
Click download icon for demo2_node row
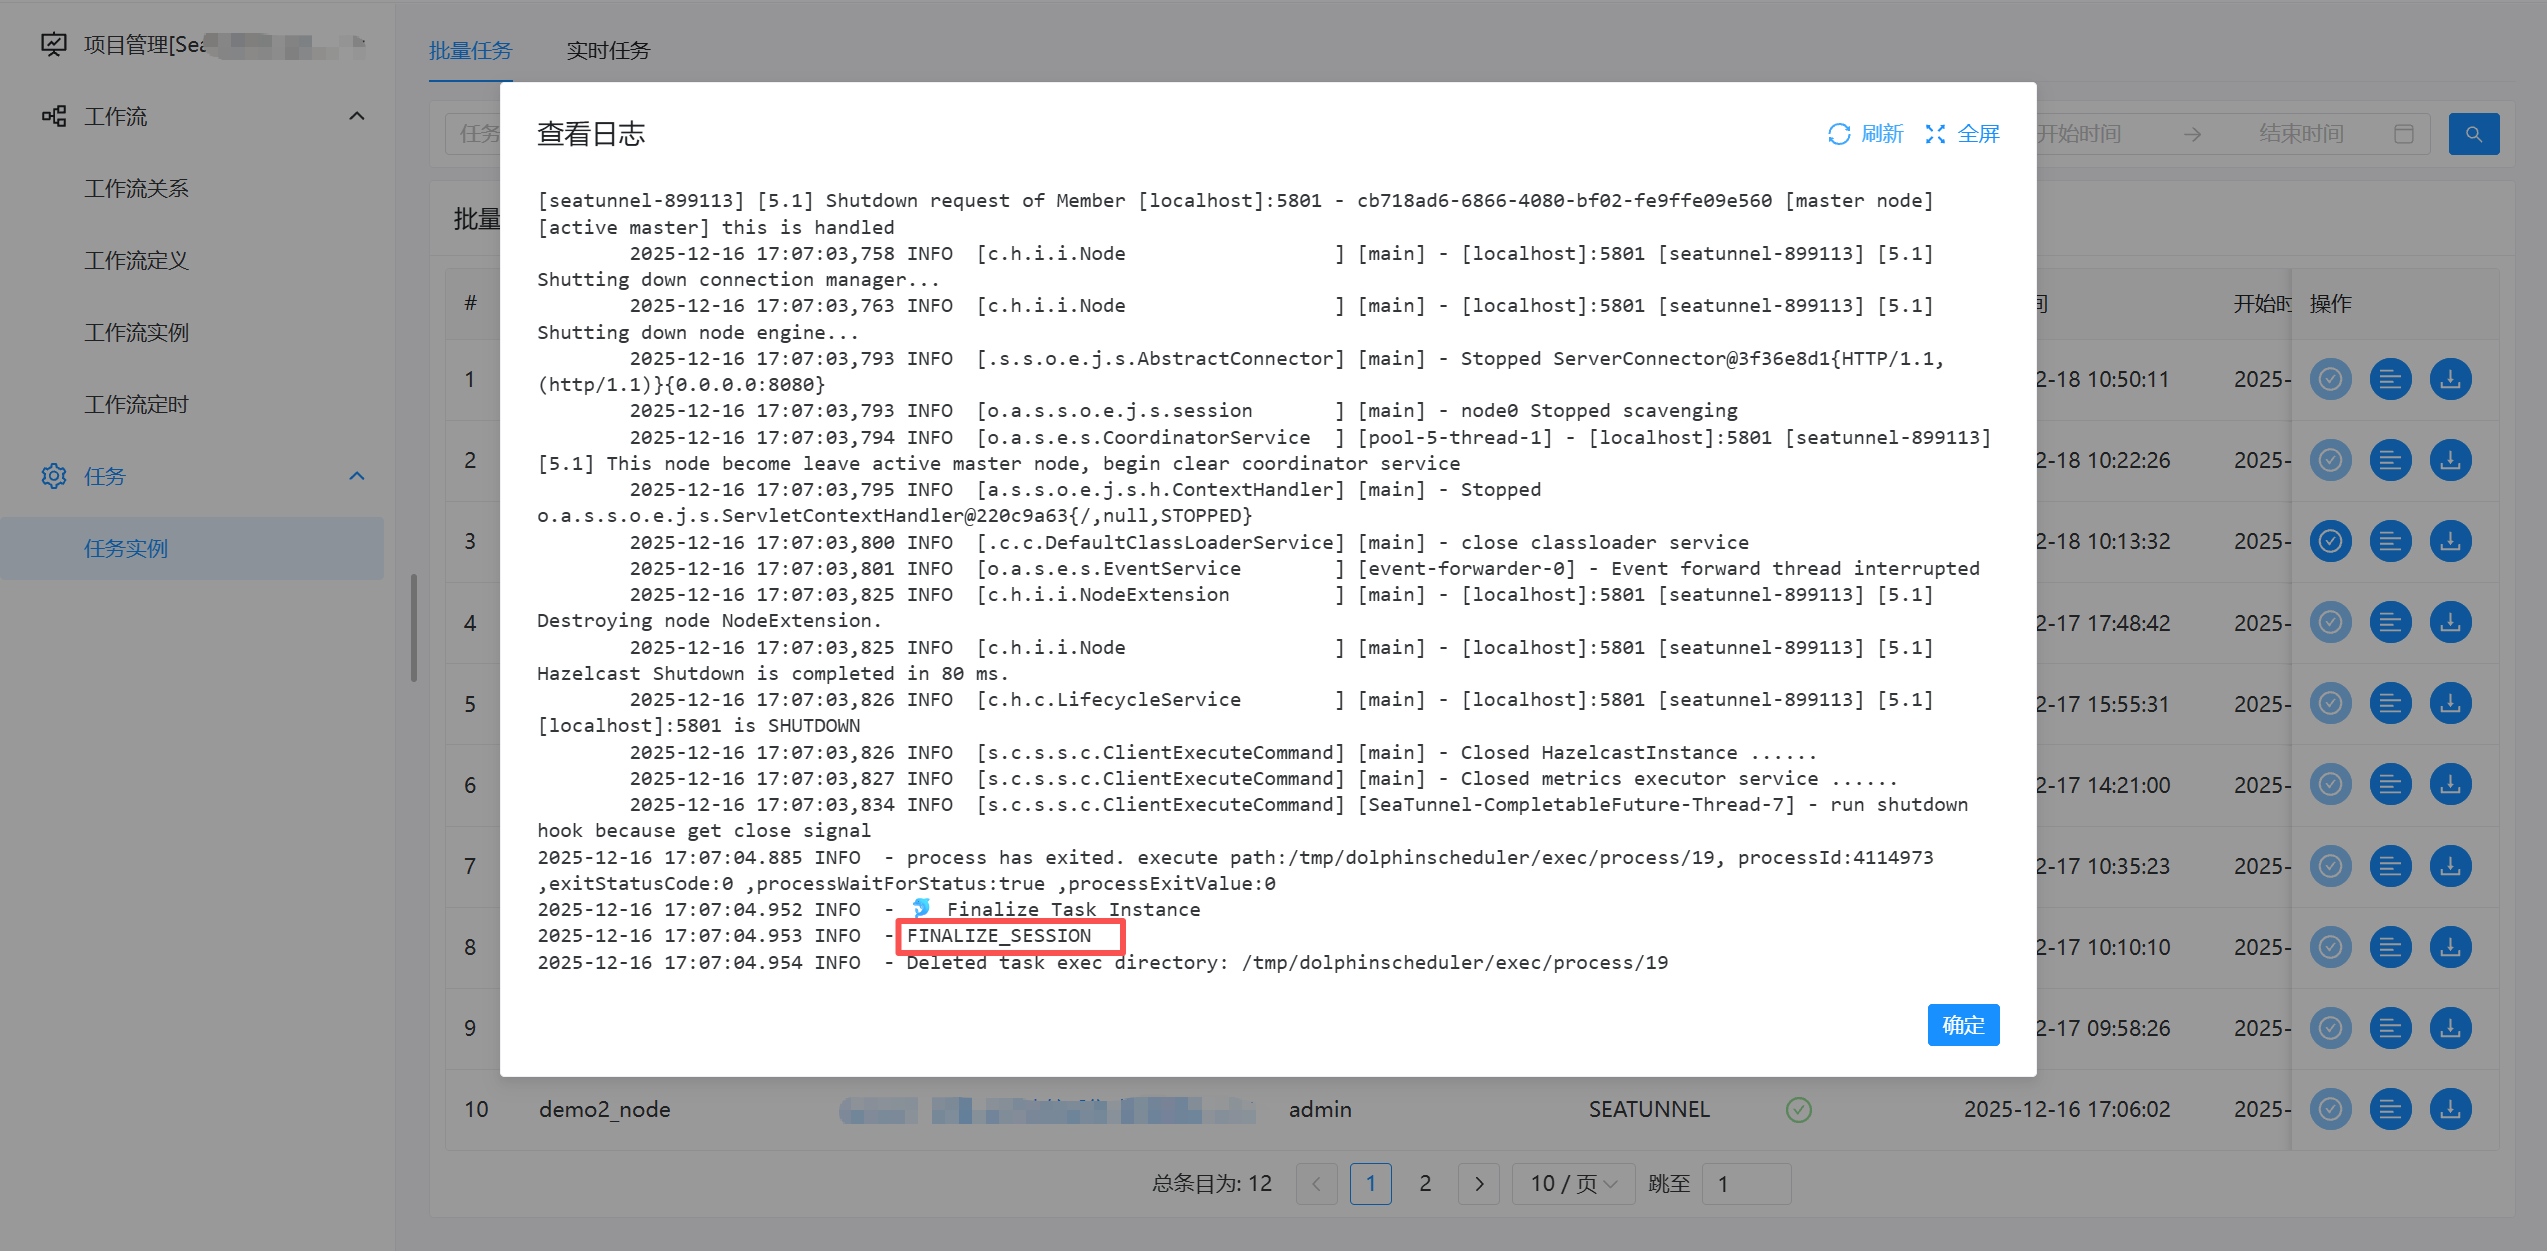coord(2450,1109)
